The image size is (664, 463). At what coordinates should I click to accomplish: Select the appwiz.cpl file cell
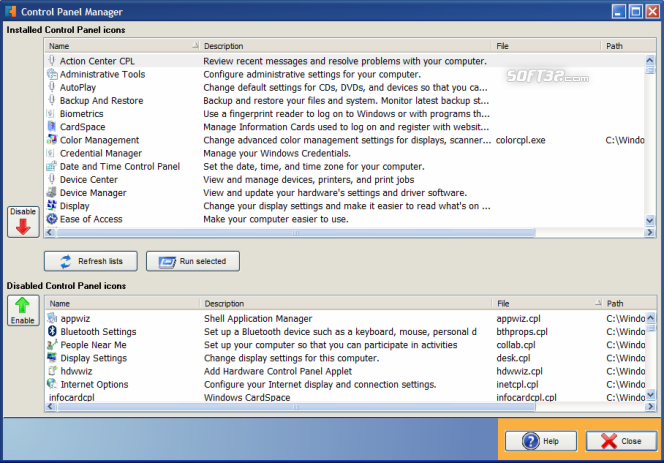(x=518, y=319)
